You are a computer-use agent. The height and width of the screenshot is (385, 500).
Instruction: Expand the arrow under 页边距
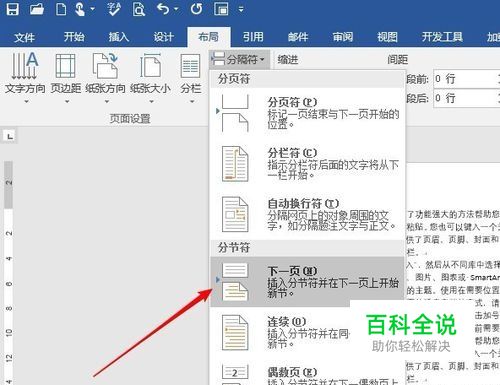(x=67, y=101)
